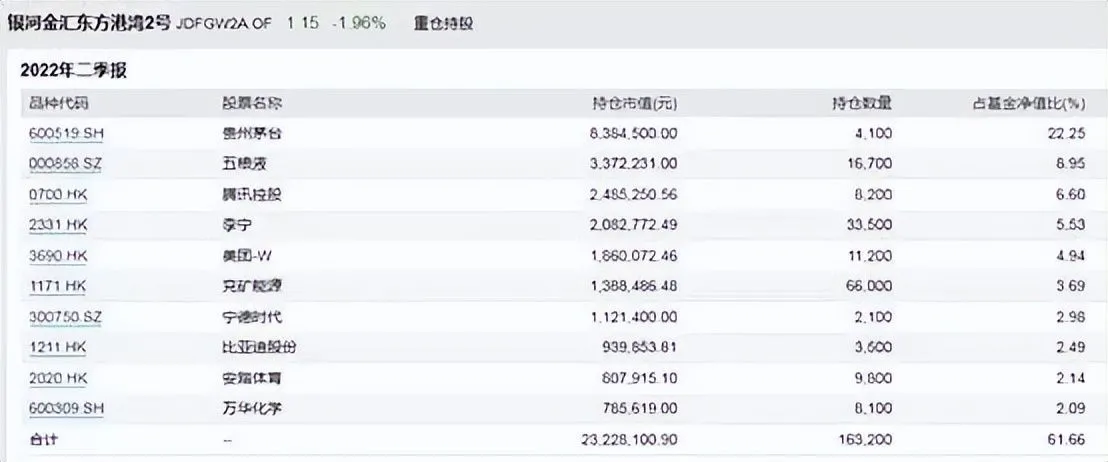The height and width of the screenshot is (462, 1108).
Task: Click the 股票名称 column header
Action: (x=252, y=104)
